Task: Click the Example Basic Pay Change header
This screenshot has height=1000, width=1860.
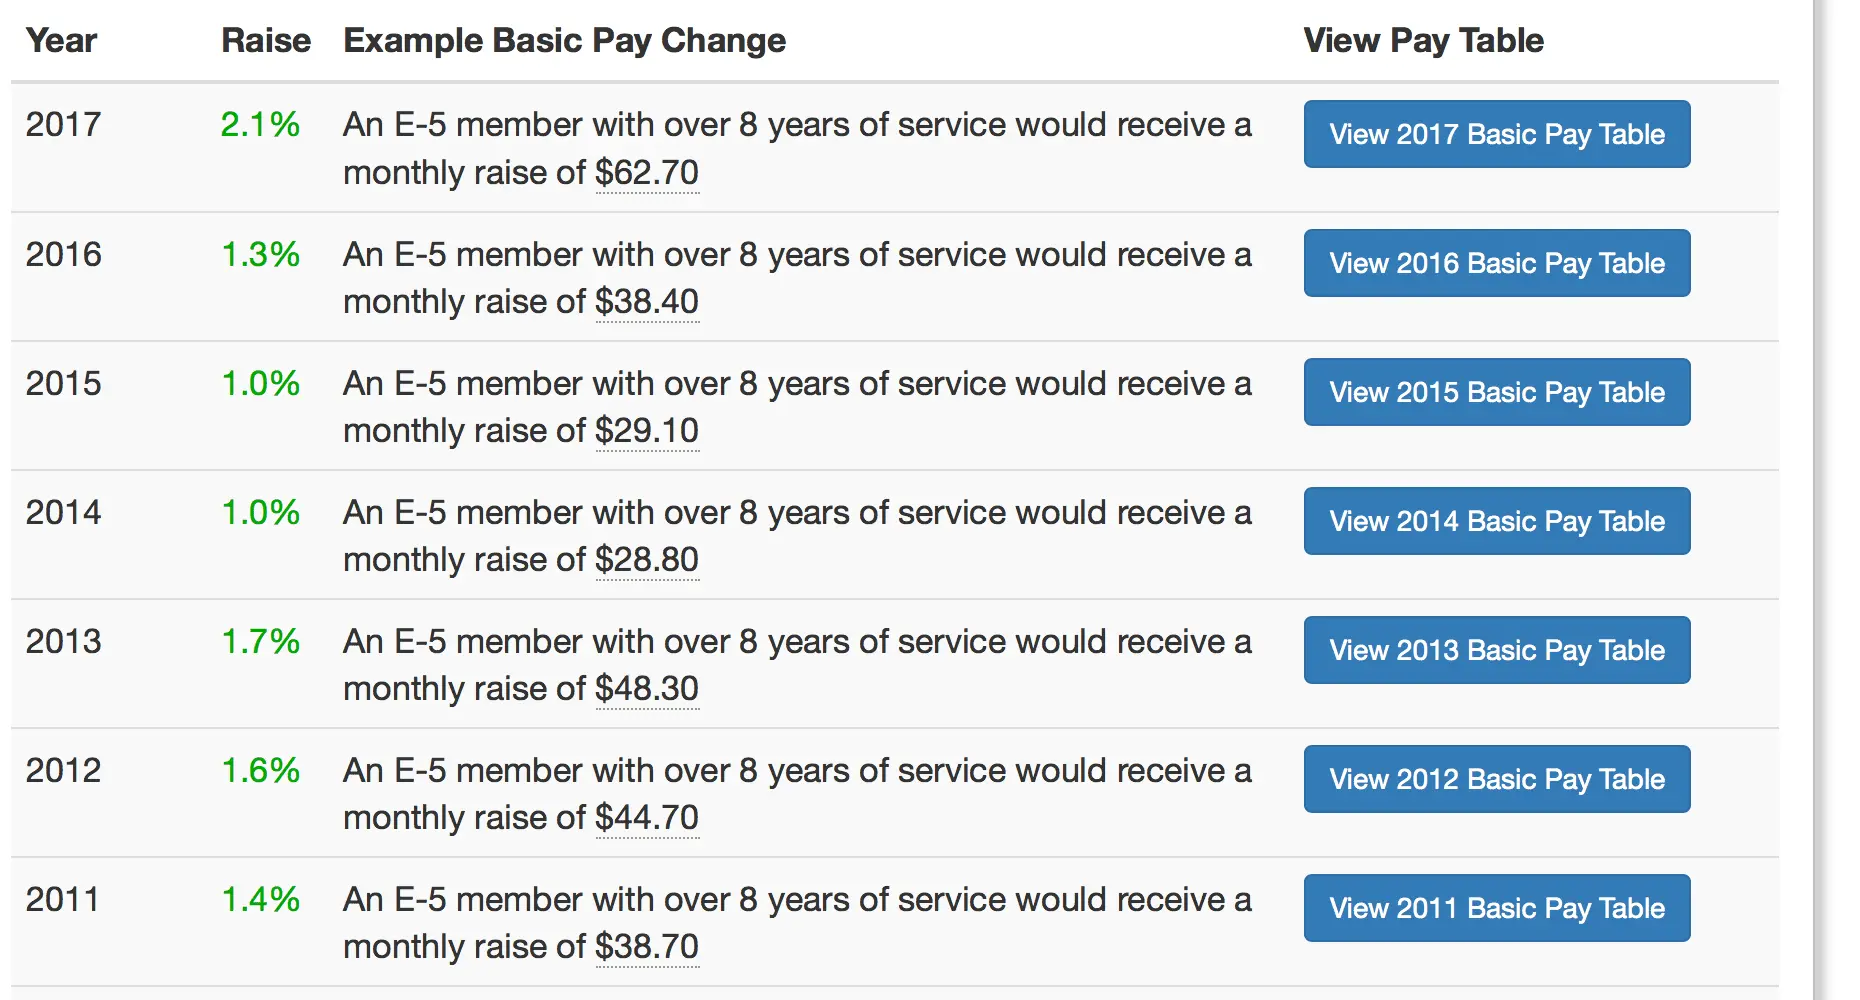Action: pos(564,41)
